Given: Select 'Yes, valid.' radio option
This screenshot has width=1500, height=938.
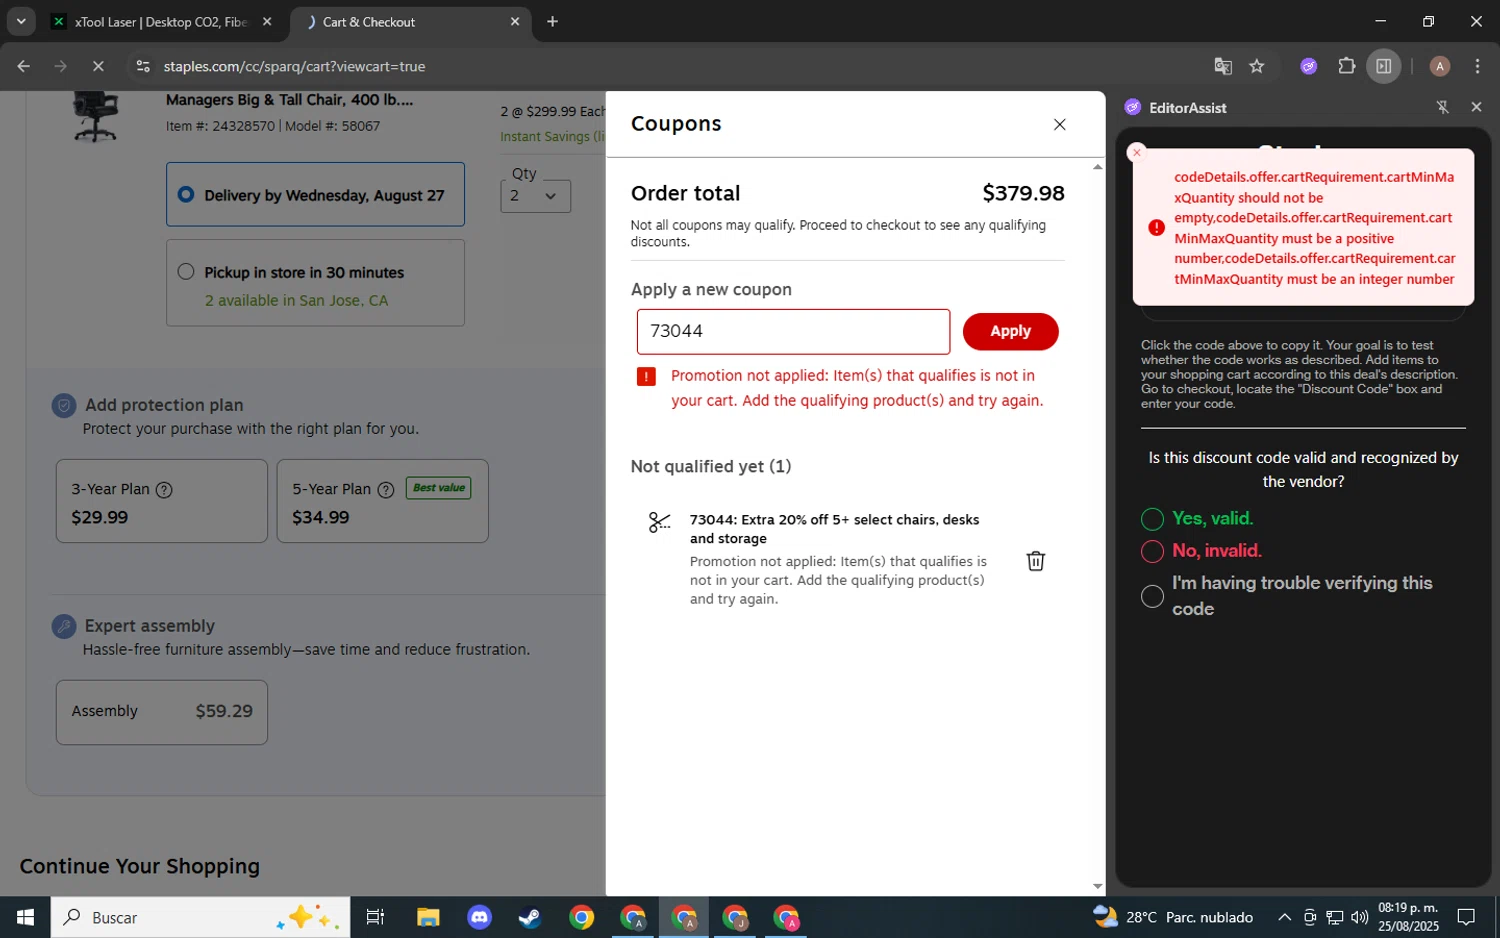Looking at the screenshot, I should click(x=1152, y=519).
